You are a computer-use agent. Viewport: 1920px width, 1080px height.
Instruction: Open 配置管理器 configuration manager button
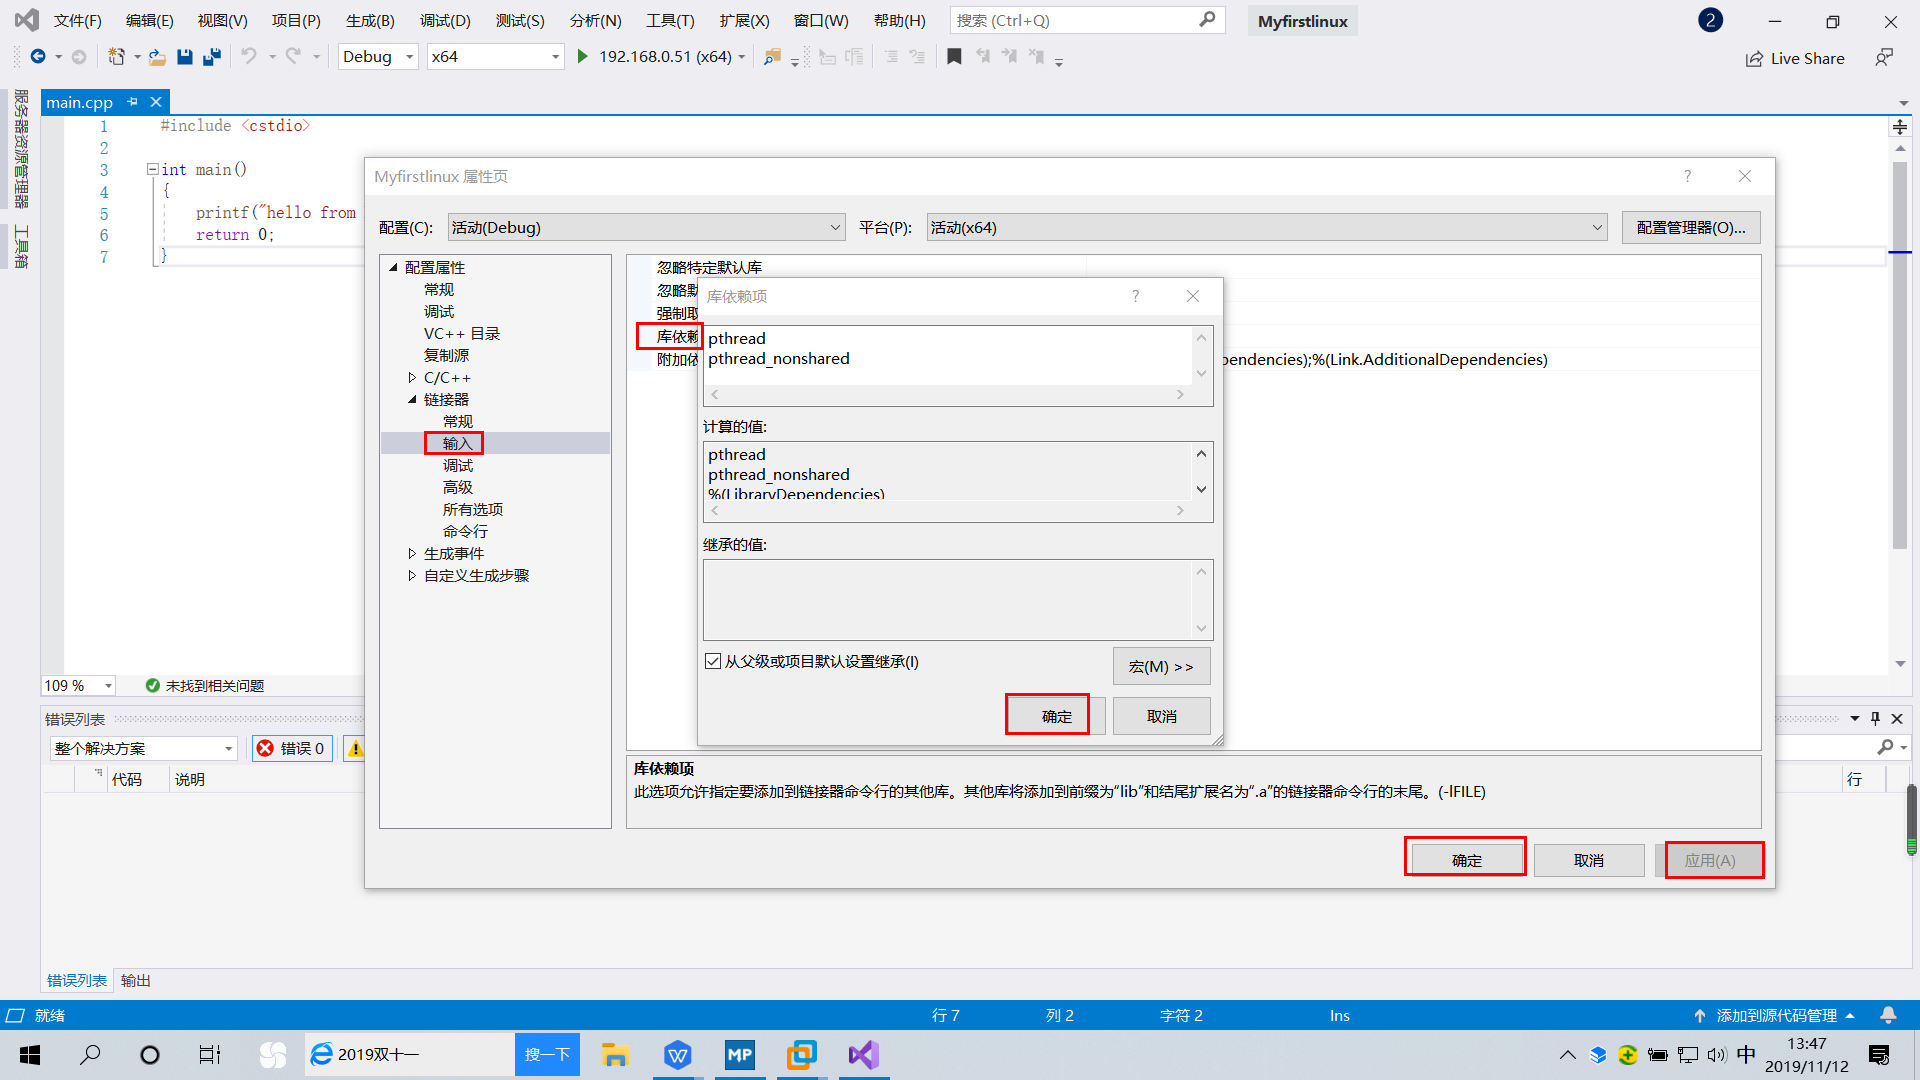[1690, 228]
